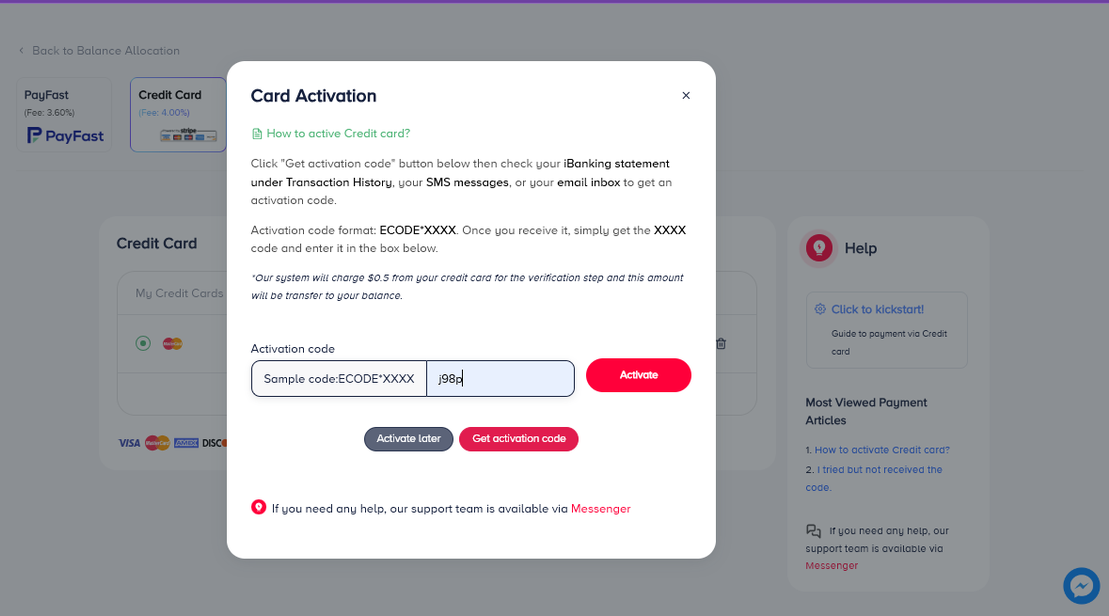The width and height of the screenshot is (1109, 616).
Task: Close the Card Activation dialog
Action: pos(686,96)
